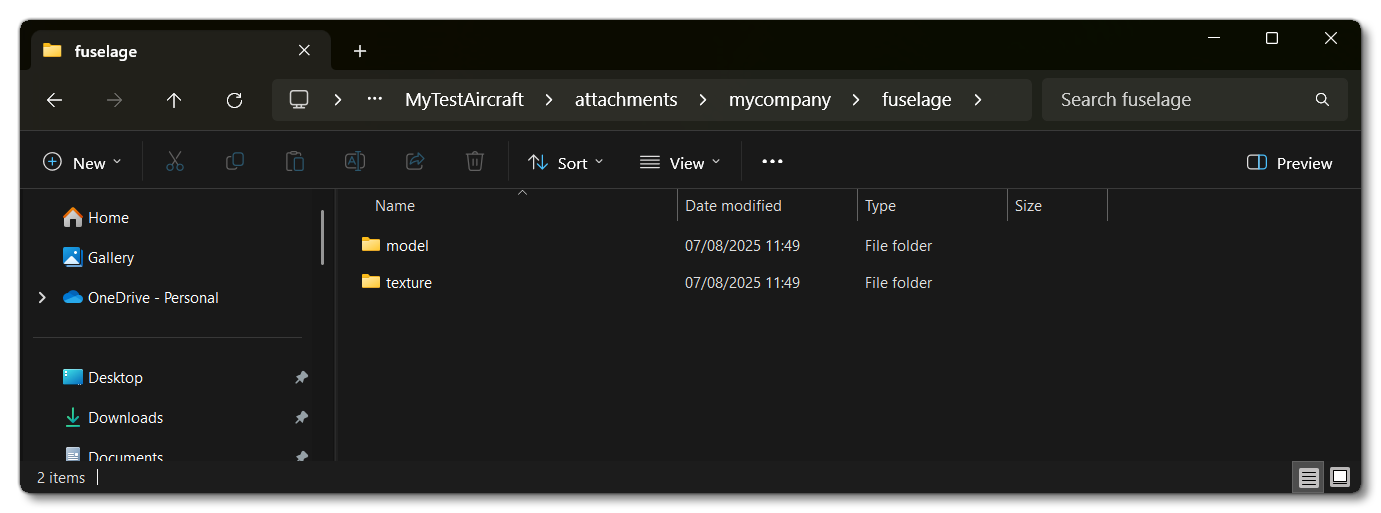Refresh the fuselage folder view
The width and height of the screenshot is (1381, 513).
point(234,100)
